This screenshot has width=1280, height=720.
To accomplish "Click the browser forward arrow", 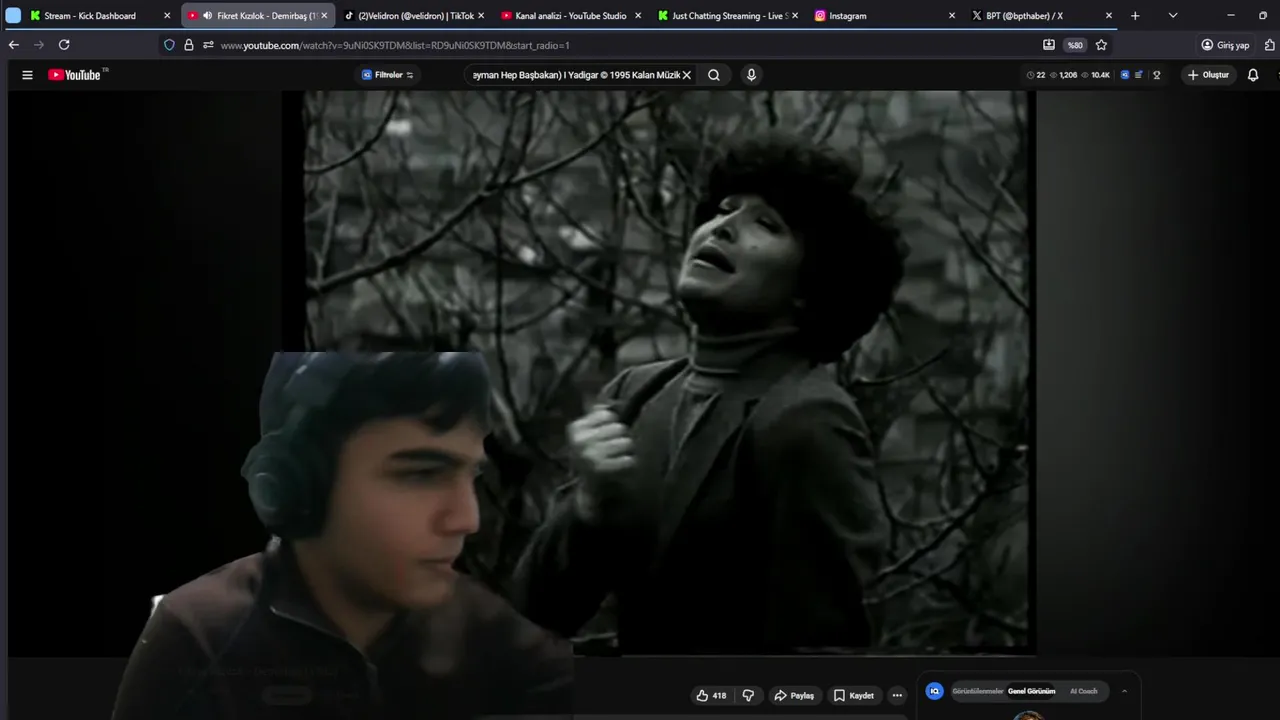I will tap(39, 45).
